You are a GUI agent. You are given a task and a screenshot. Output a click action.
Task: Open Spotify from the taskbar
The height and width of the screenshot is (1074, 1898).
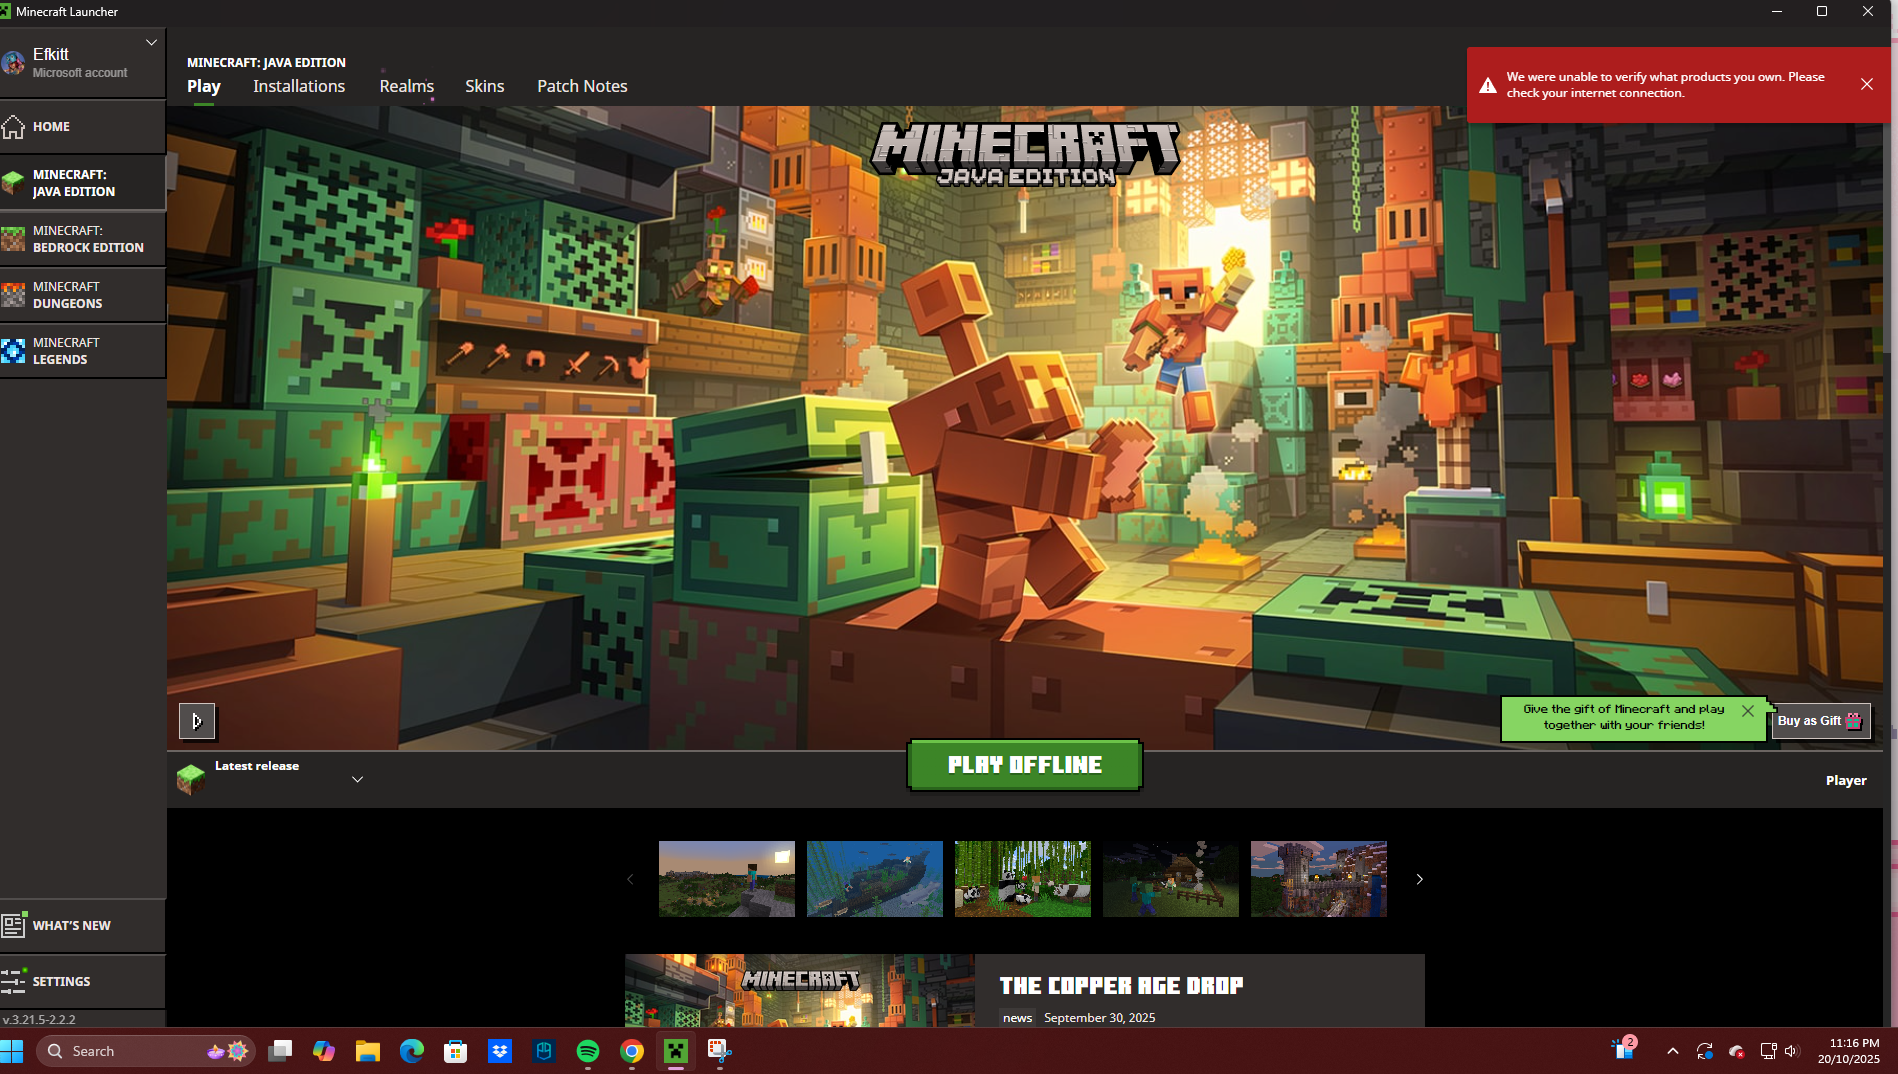[588, 1051]
